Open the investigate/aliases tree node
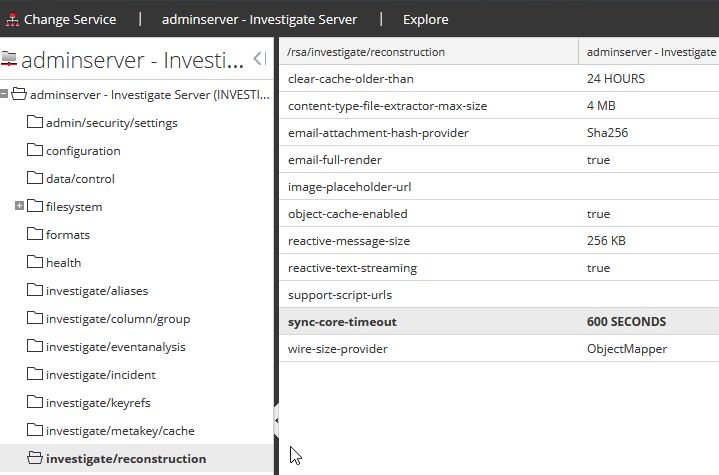The height and width of the screenshot is (475, 719). pyautogui.click(x=96, y=291)
